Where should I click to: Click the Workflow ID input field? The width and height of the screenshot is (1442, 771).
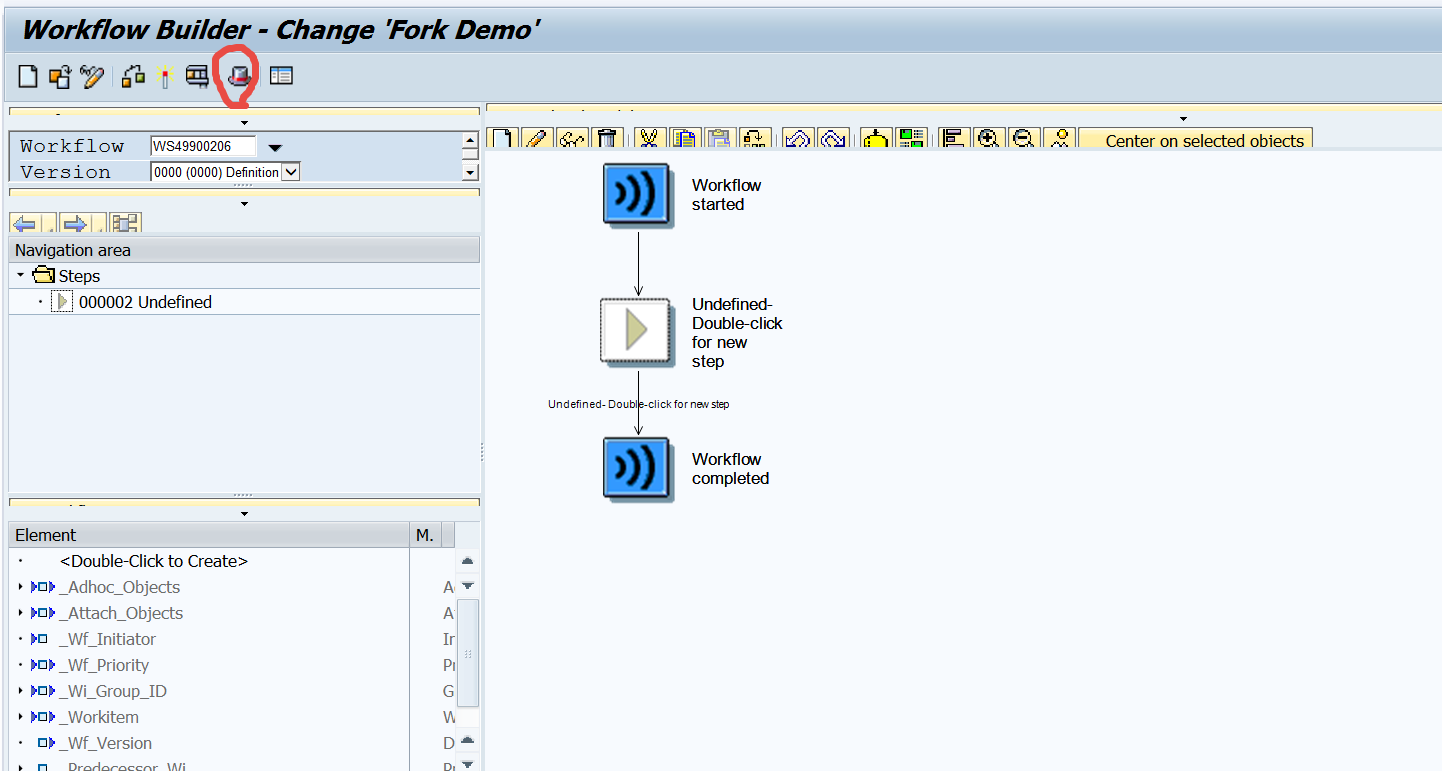(x=203, y=146)
